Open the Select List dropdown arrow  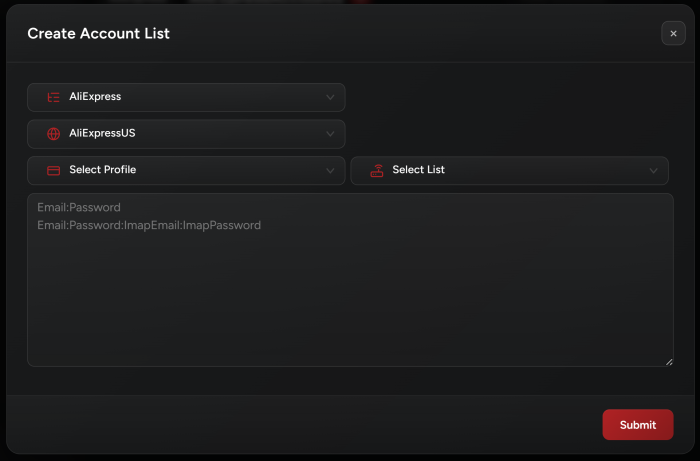(653, 170)
